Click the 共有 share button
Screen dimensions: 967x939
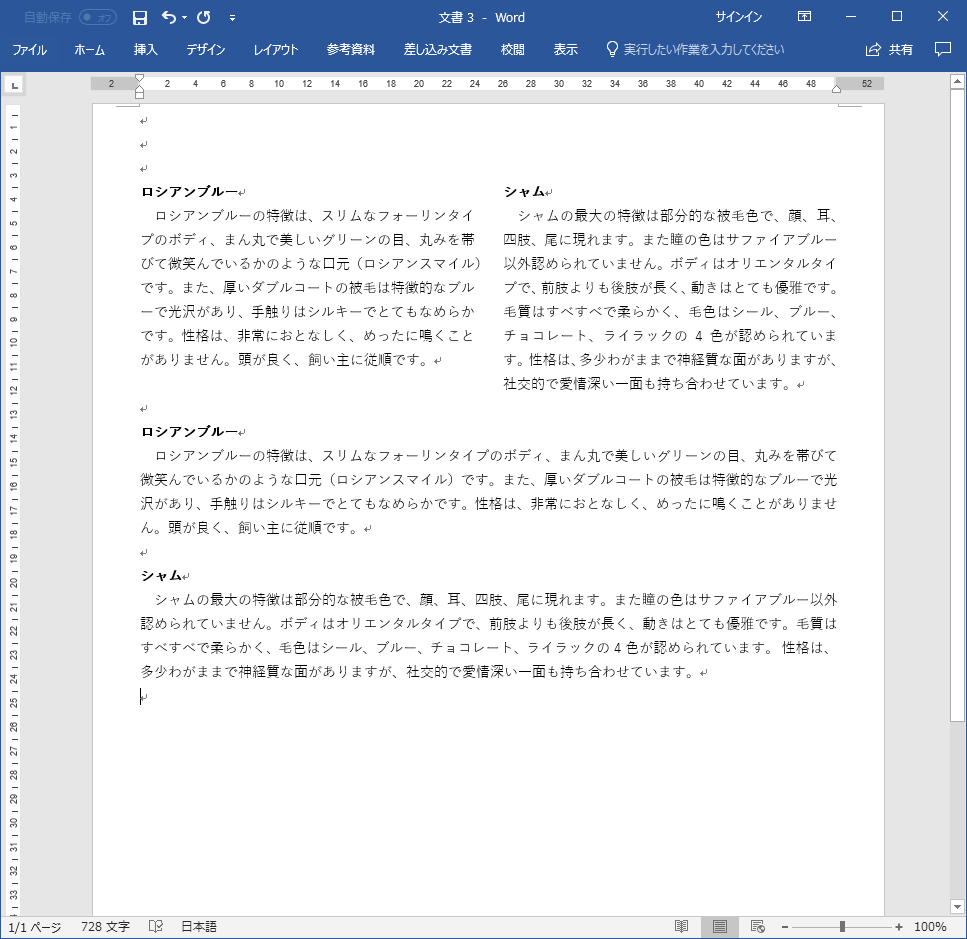coord(889,49)
